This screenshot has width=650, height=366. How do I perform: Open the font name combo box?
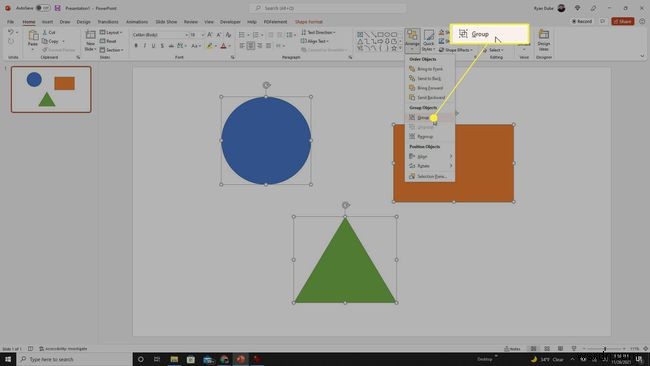(160, 35)
